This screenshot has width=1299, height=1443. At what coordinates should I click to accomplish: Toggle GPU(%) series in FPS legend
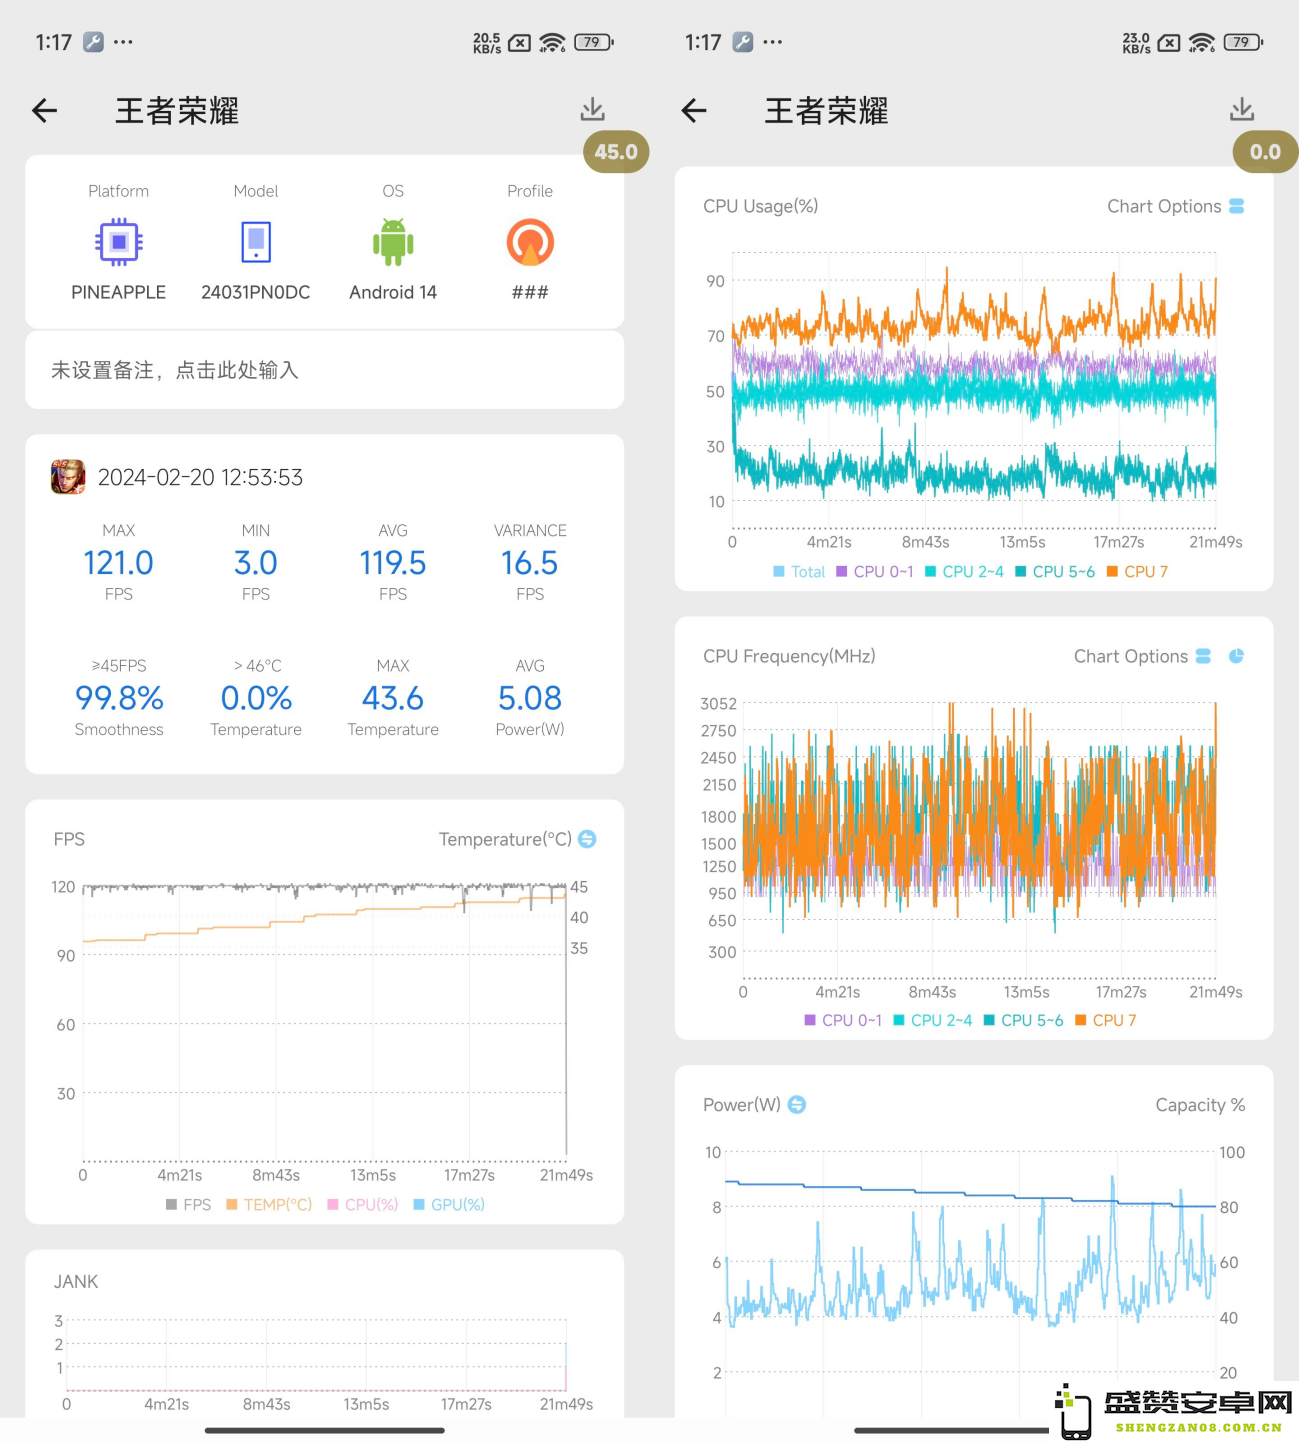click(x=449, y=1204)
